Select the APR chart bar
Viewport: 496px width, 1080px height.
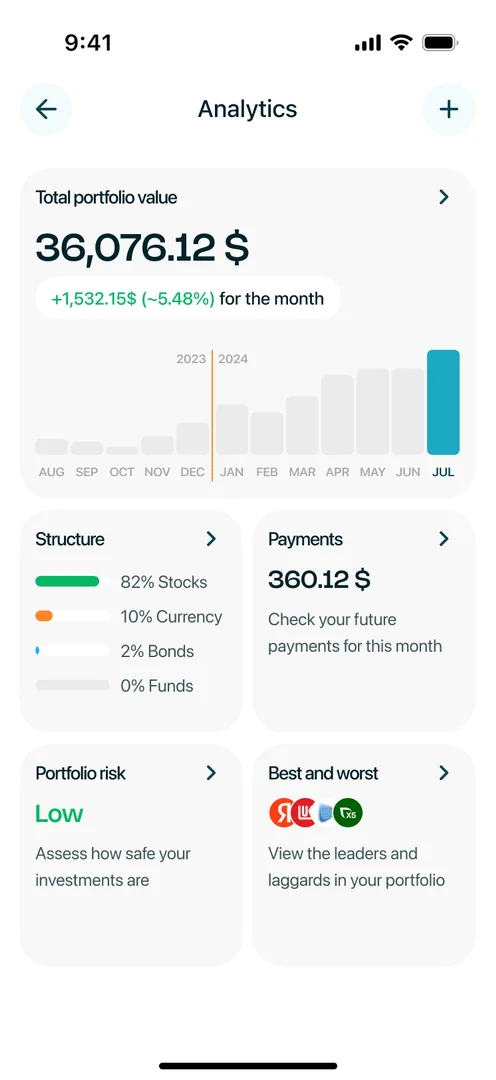338,415
